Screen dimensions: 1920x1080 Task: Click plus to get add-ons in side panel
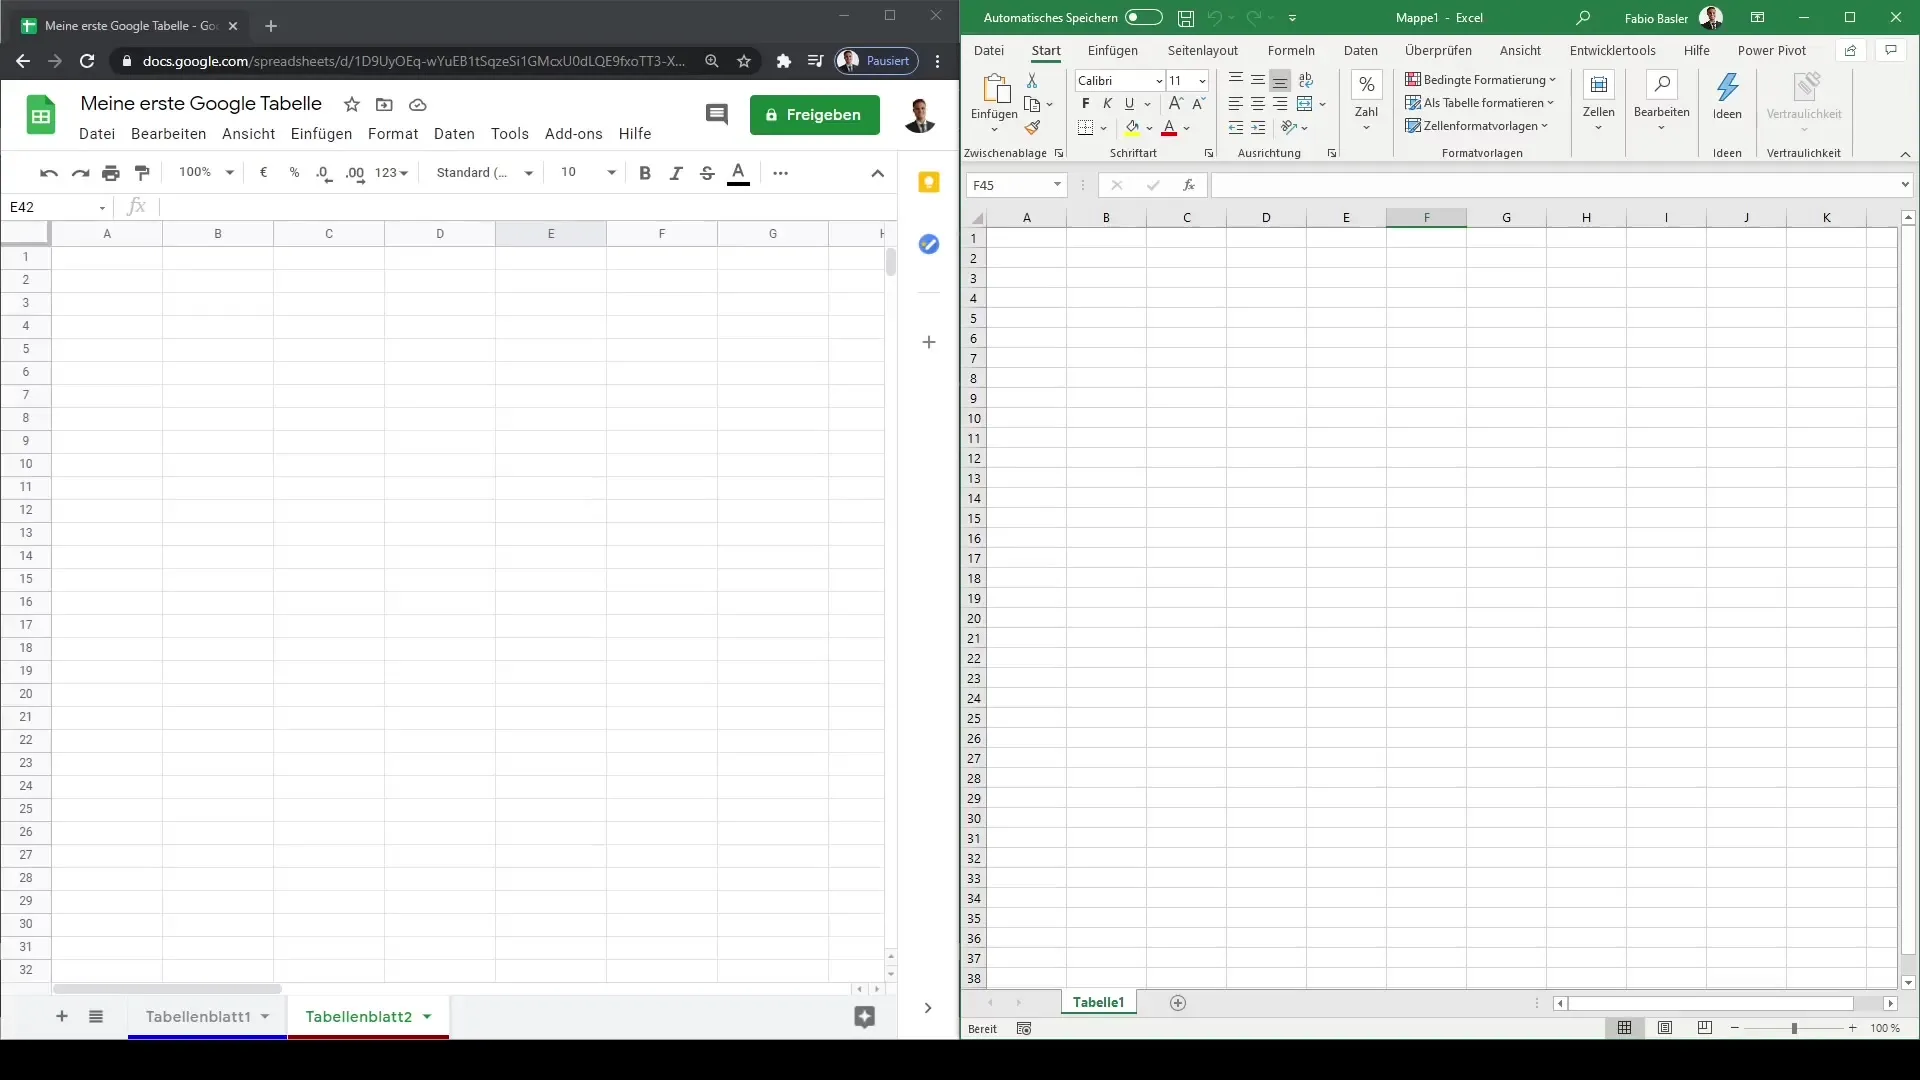click(929, 342)
